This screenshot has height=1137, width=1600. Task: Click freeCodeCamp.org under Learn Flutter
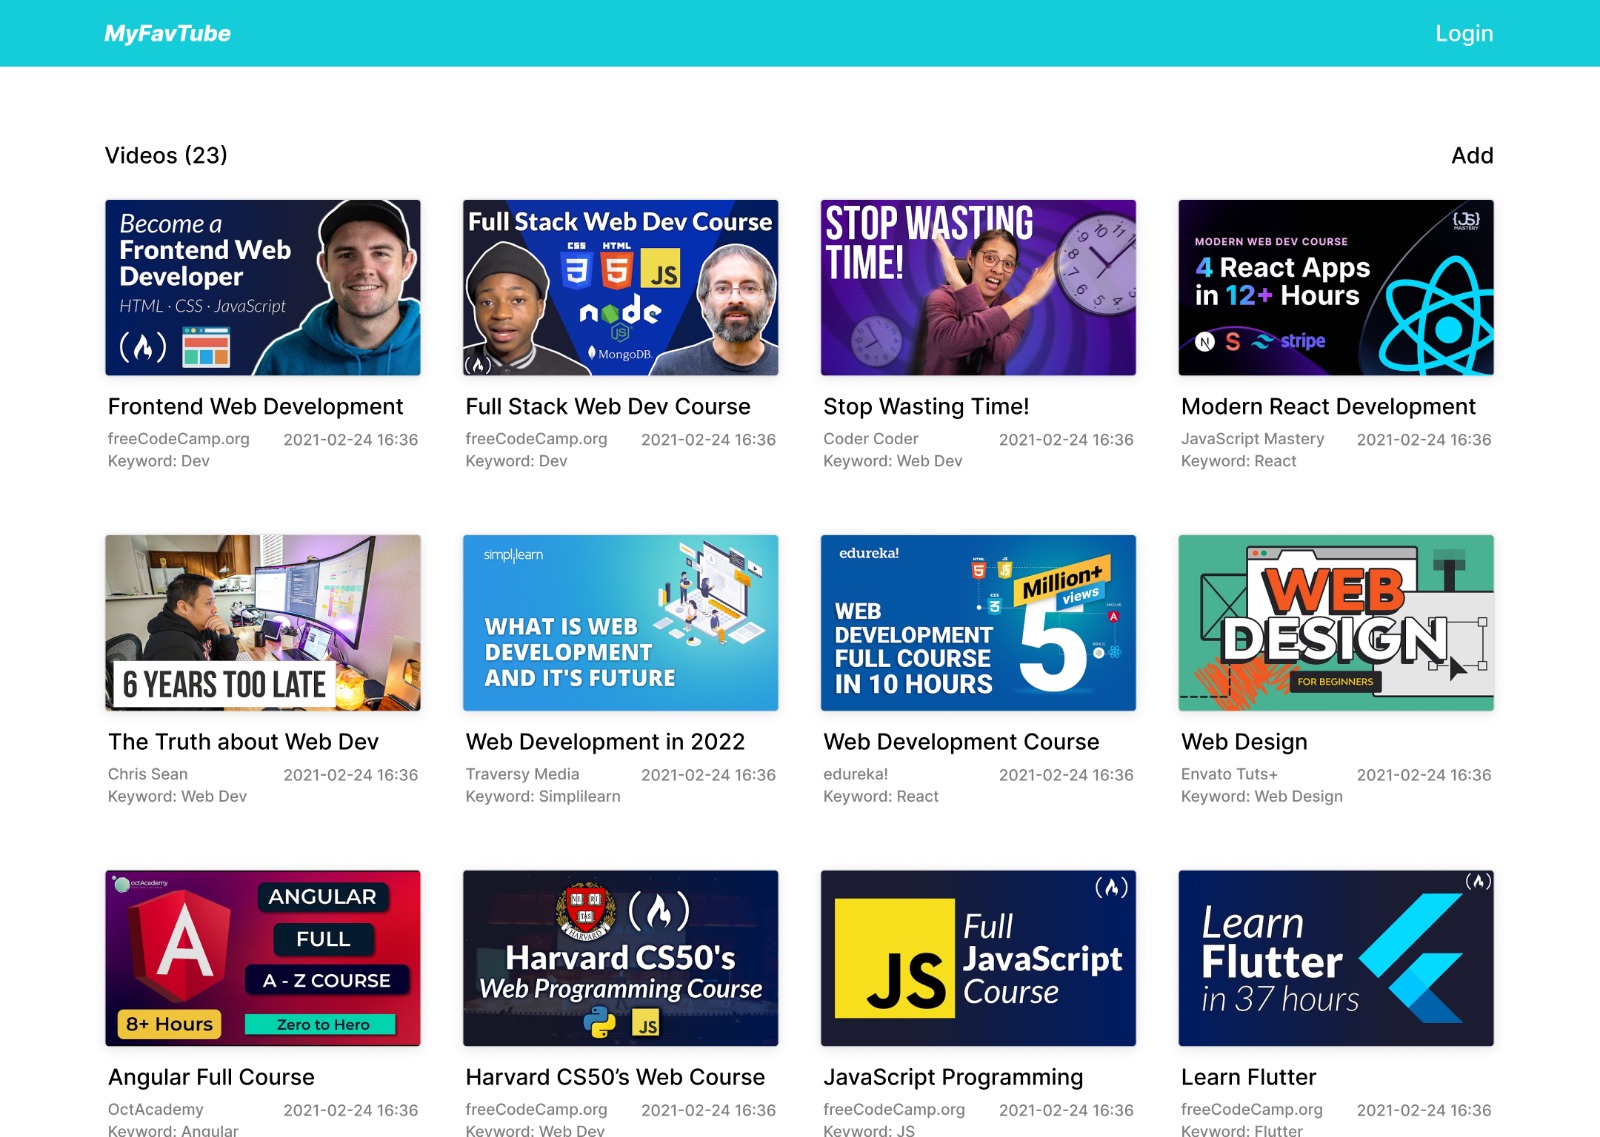click(1251, 1109)
